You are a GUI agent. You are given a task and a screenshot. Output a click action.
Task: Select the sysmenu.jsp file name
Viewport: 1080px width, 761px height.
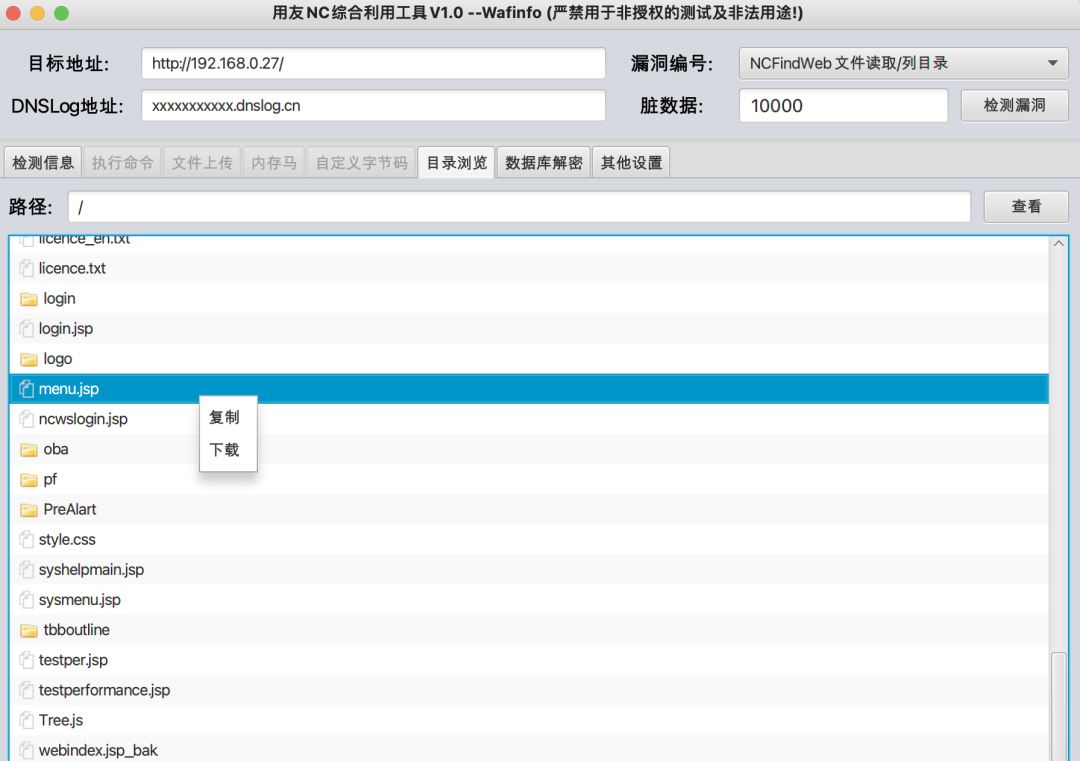coord(80,600)
